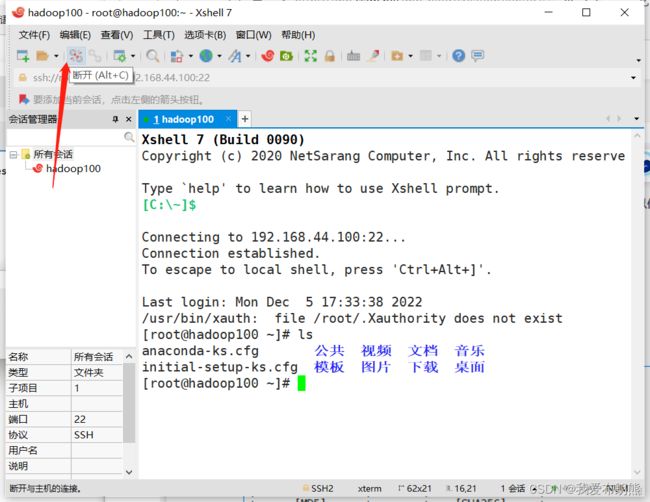The width and height of the screenshot is (650, 502).
Task: Click terminal scrollbar up arrow
Action: pos(637,136)
